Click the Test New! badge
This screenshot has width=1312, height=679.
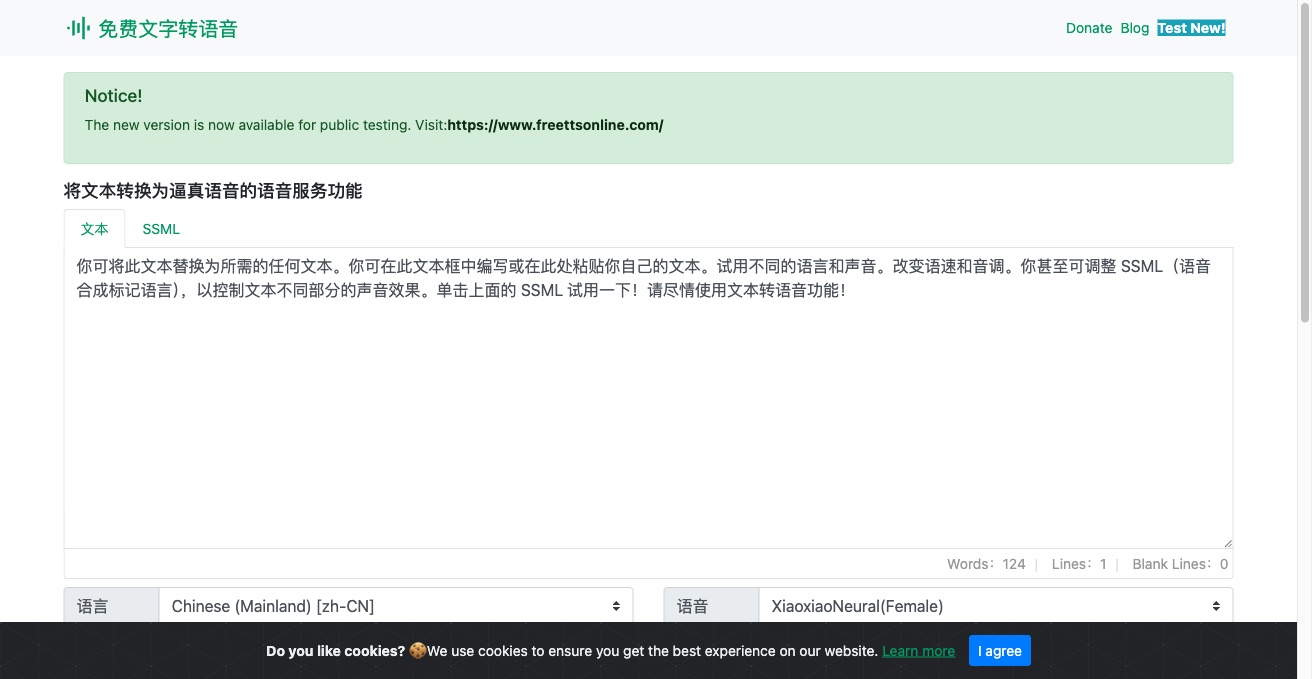pyautogui.click(x=1190, y=28)
